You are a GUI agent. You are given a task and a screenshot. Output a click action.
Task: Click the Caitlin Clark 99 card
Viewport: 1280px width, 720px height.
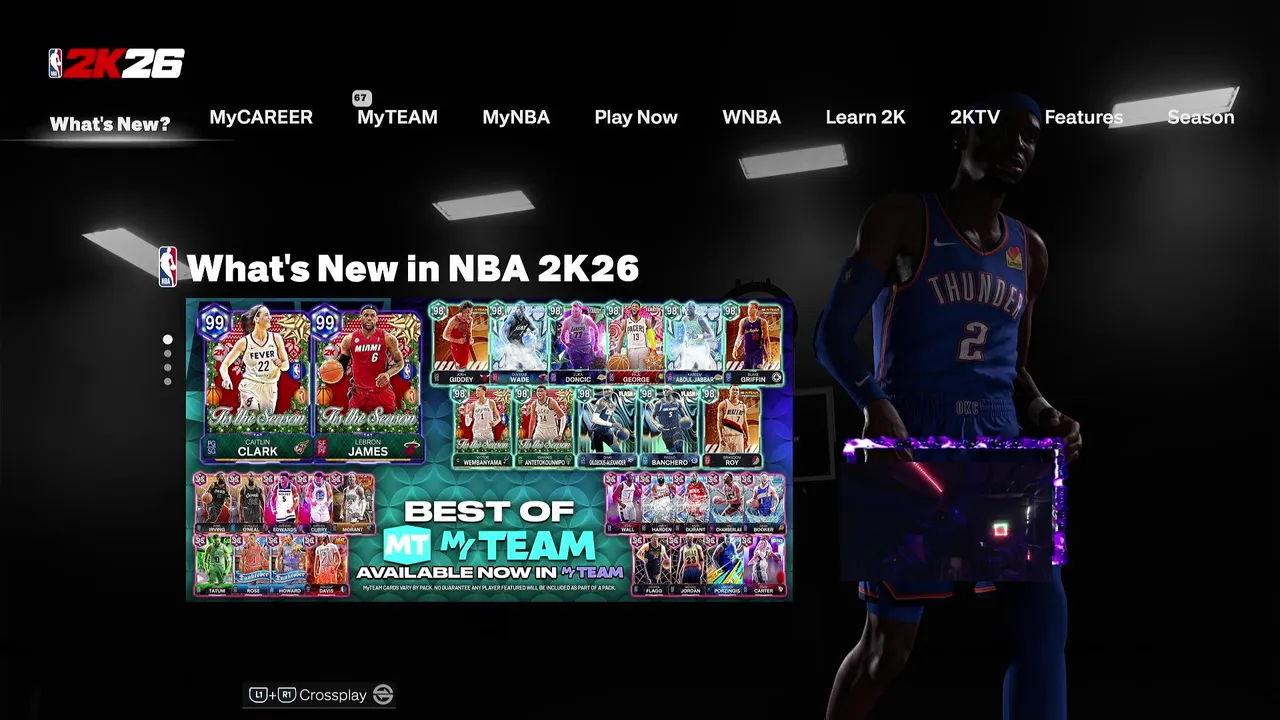(257, 383)
